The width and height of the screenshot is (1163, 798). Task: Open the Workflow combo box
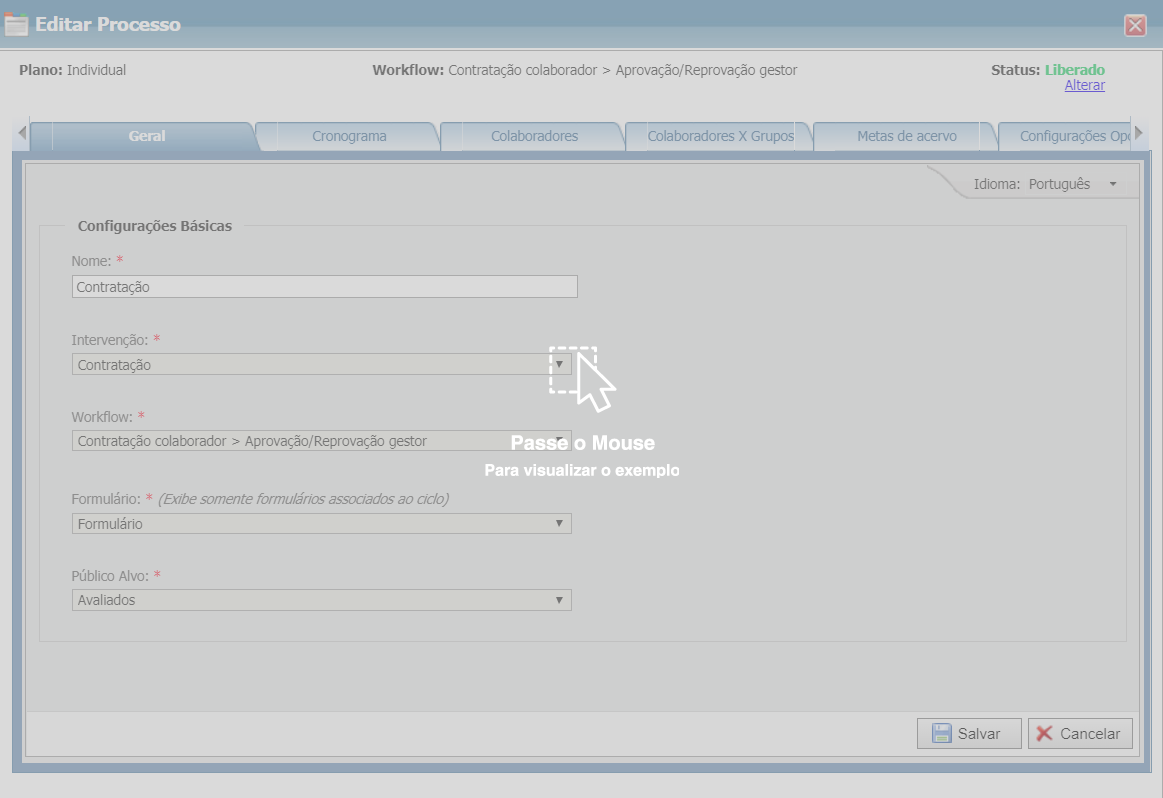coord(322,441)
